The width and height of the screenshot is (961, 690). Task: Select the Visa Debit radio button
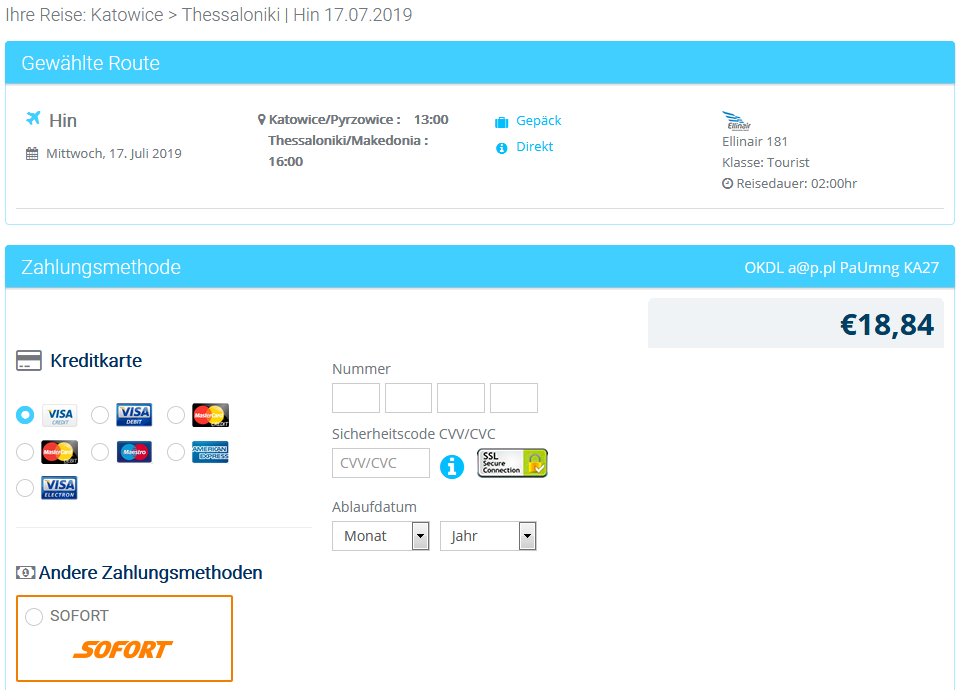coord(100,415)
